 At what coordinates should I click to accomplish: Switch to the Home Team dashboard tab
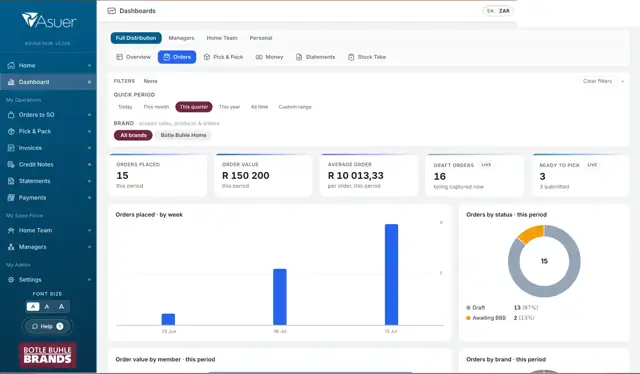(222, 38)
